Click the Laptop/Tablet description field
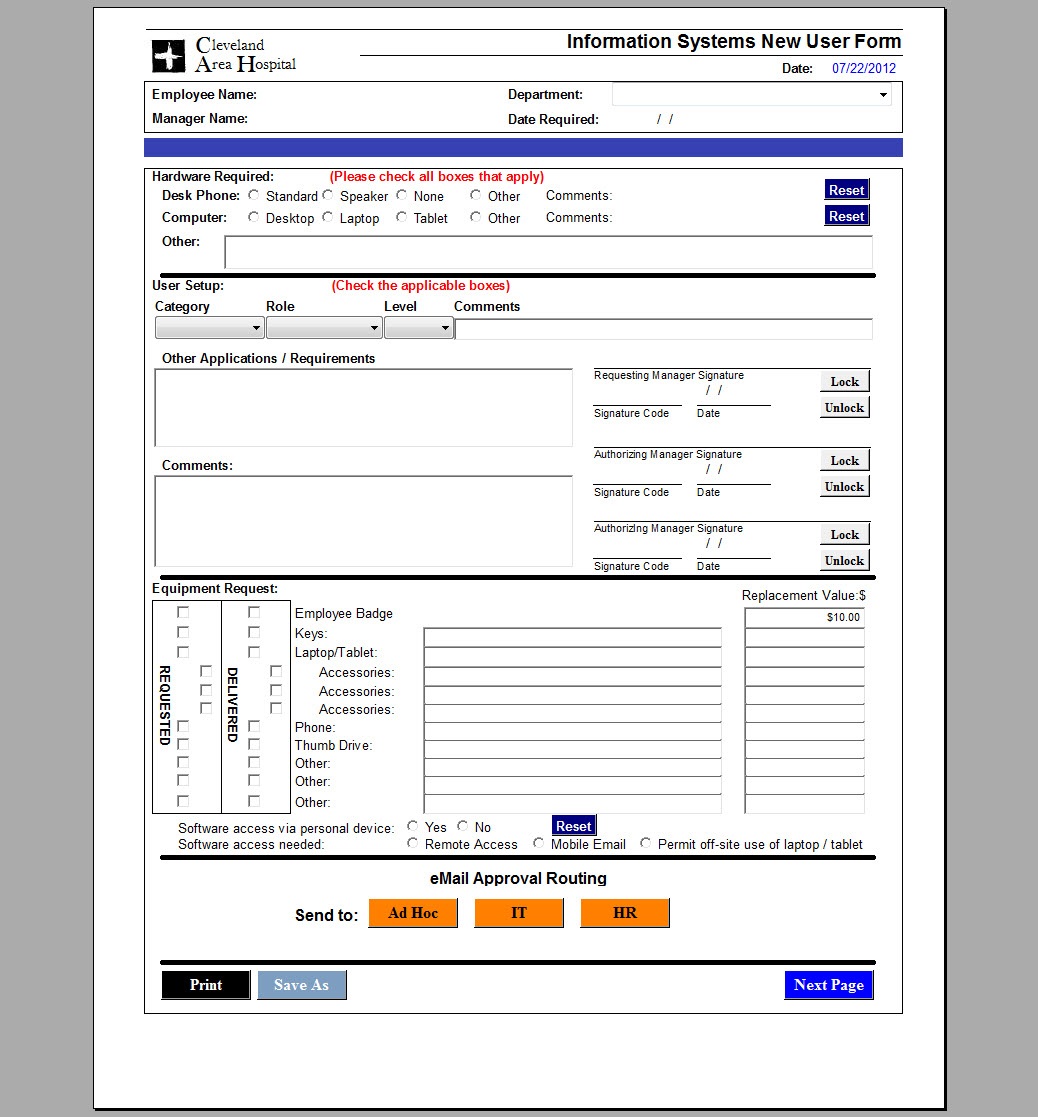This screenshot has width=1038, height=1117. pyautogui.click(x=573, y=657)
